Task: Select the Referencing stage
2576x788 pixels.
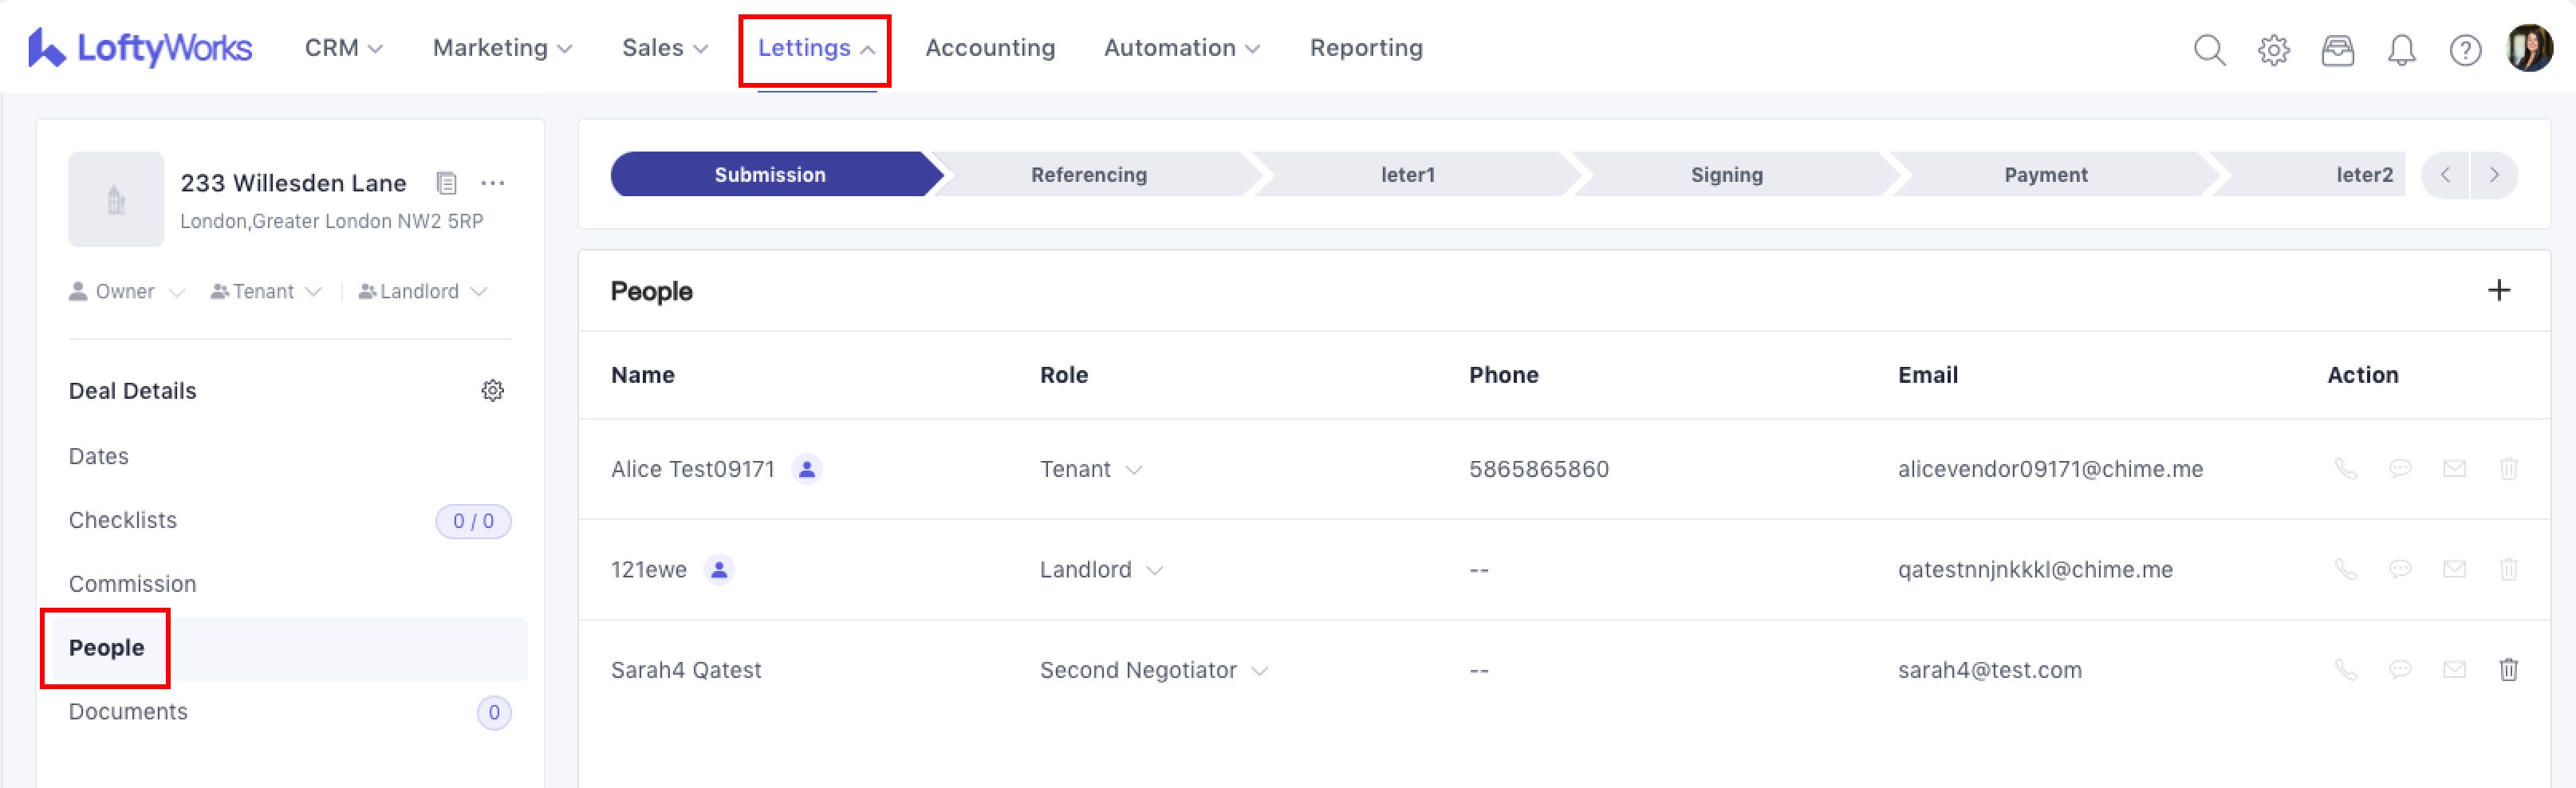Action: (1088, 175)
